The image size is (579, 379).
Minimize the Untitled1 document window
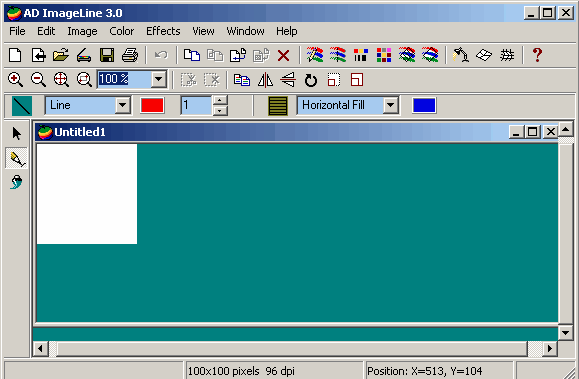[516, 132]
